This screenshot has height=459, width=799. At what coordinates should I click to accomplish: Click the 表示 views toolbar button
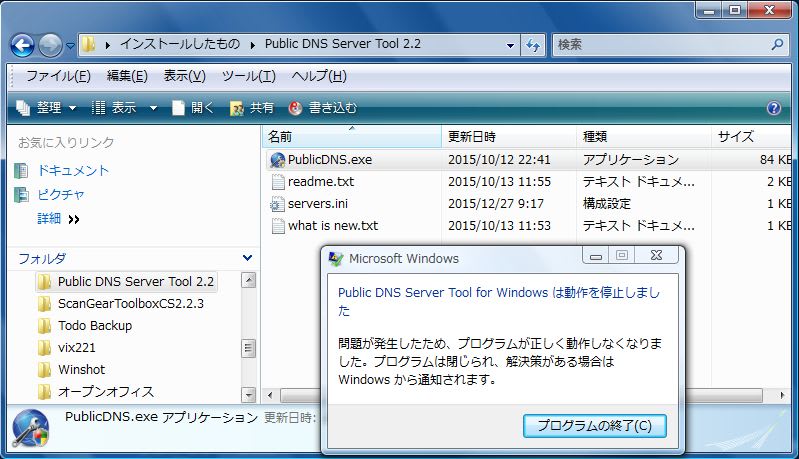pyautogui.click(x=114, y=107)
